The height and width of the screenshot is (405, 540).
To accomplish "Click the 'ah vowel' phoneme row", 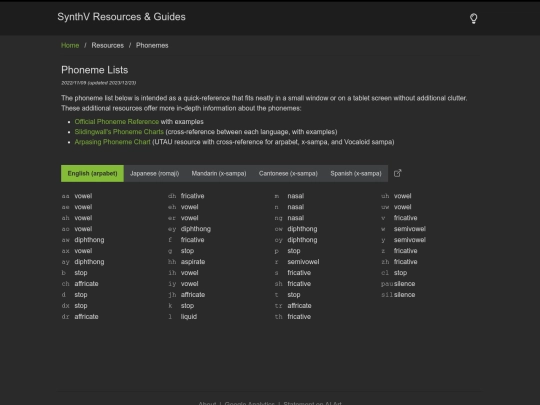I will point(77,218).
